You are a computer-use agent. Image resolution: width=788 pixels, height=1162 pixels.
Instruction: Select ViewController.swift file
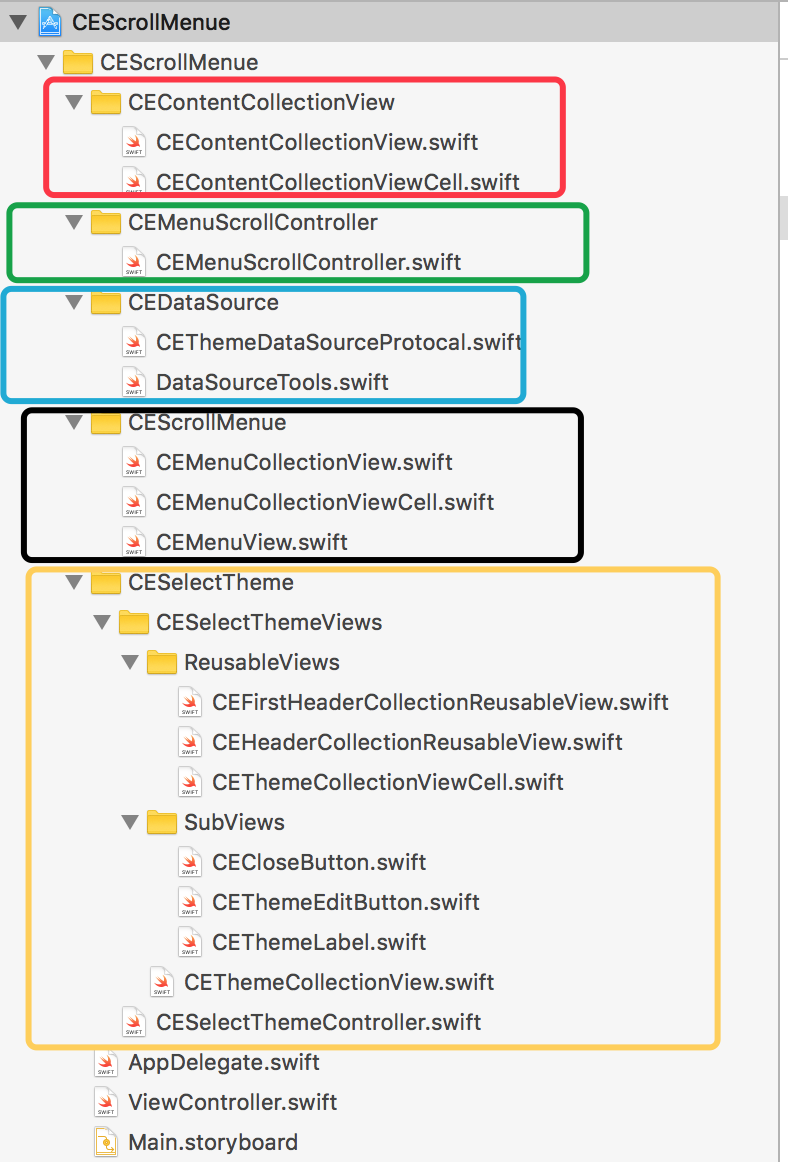(x=233, y=1103)
